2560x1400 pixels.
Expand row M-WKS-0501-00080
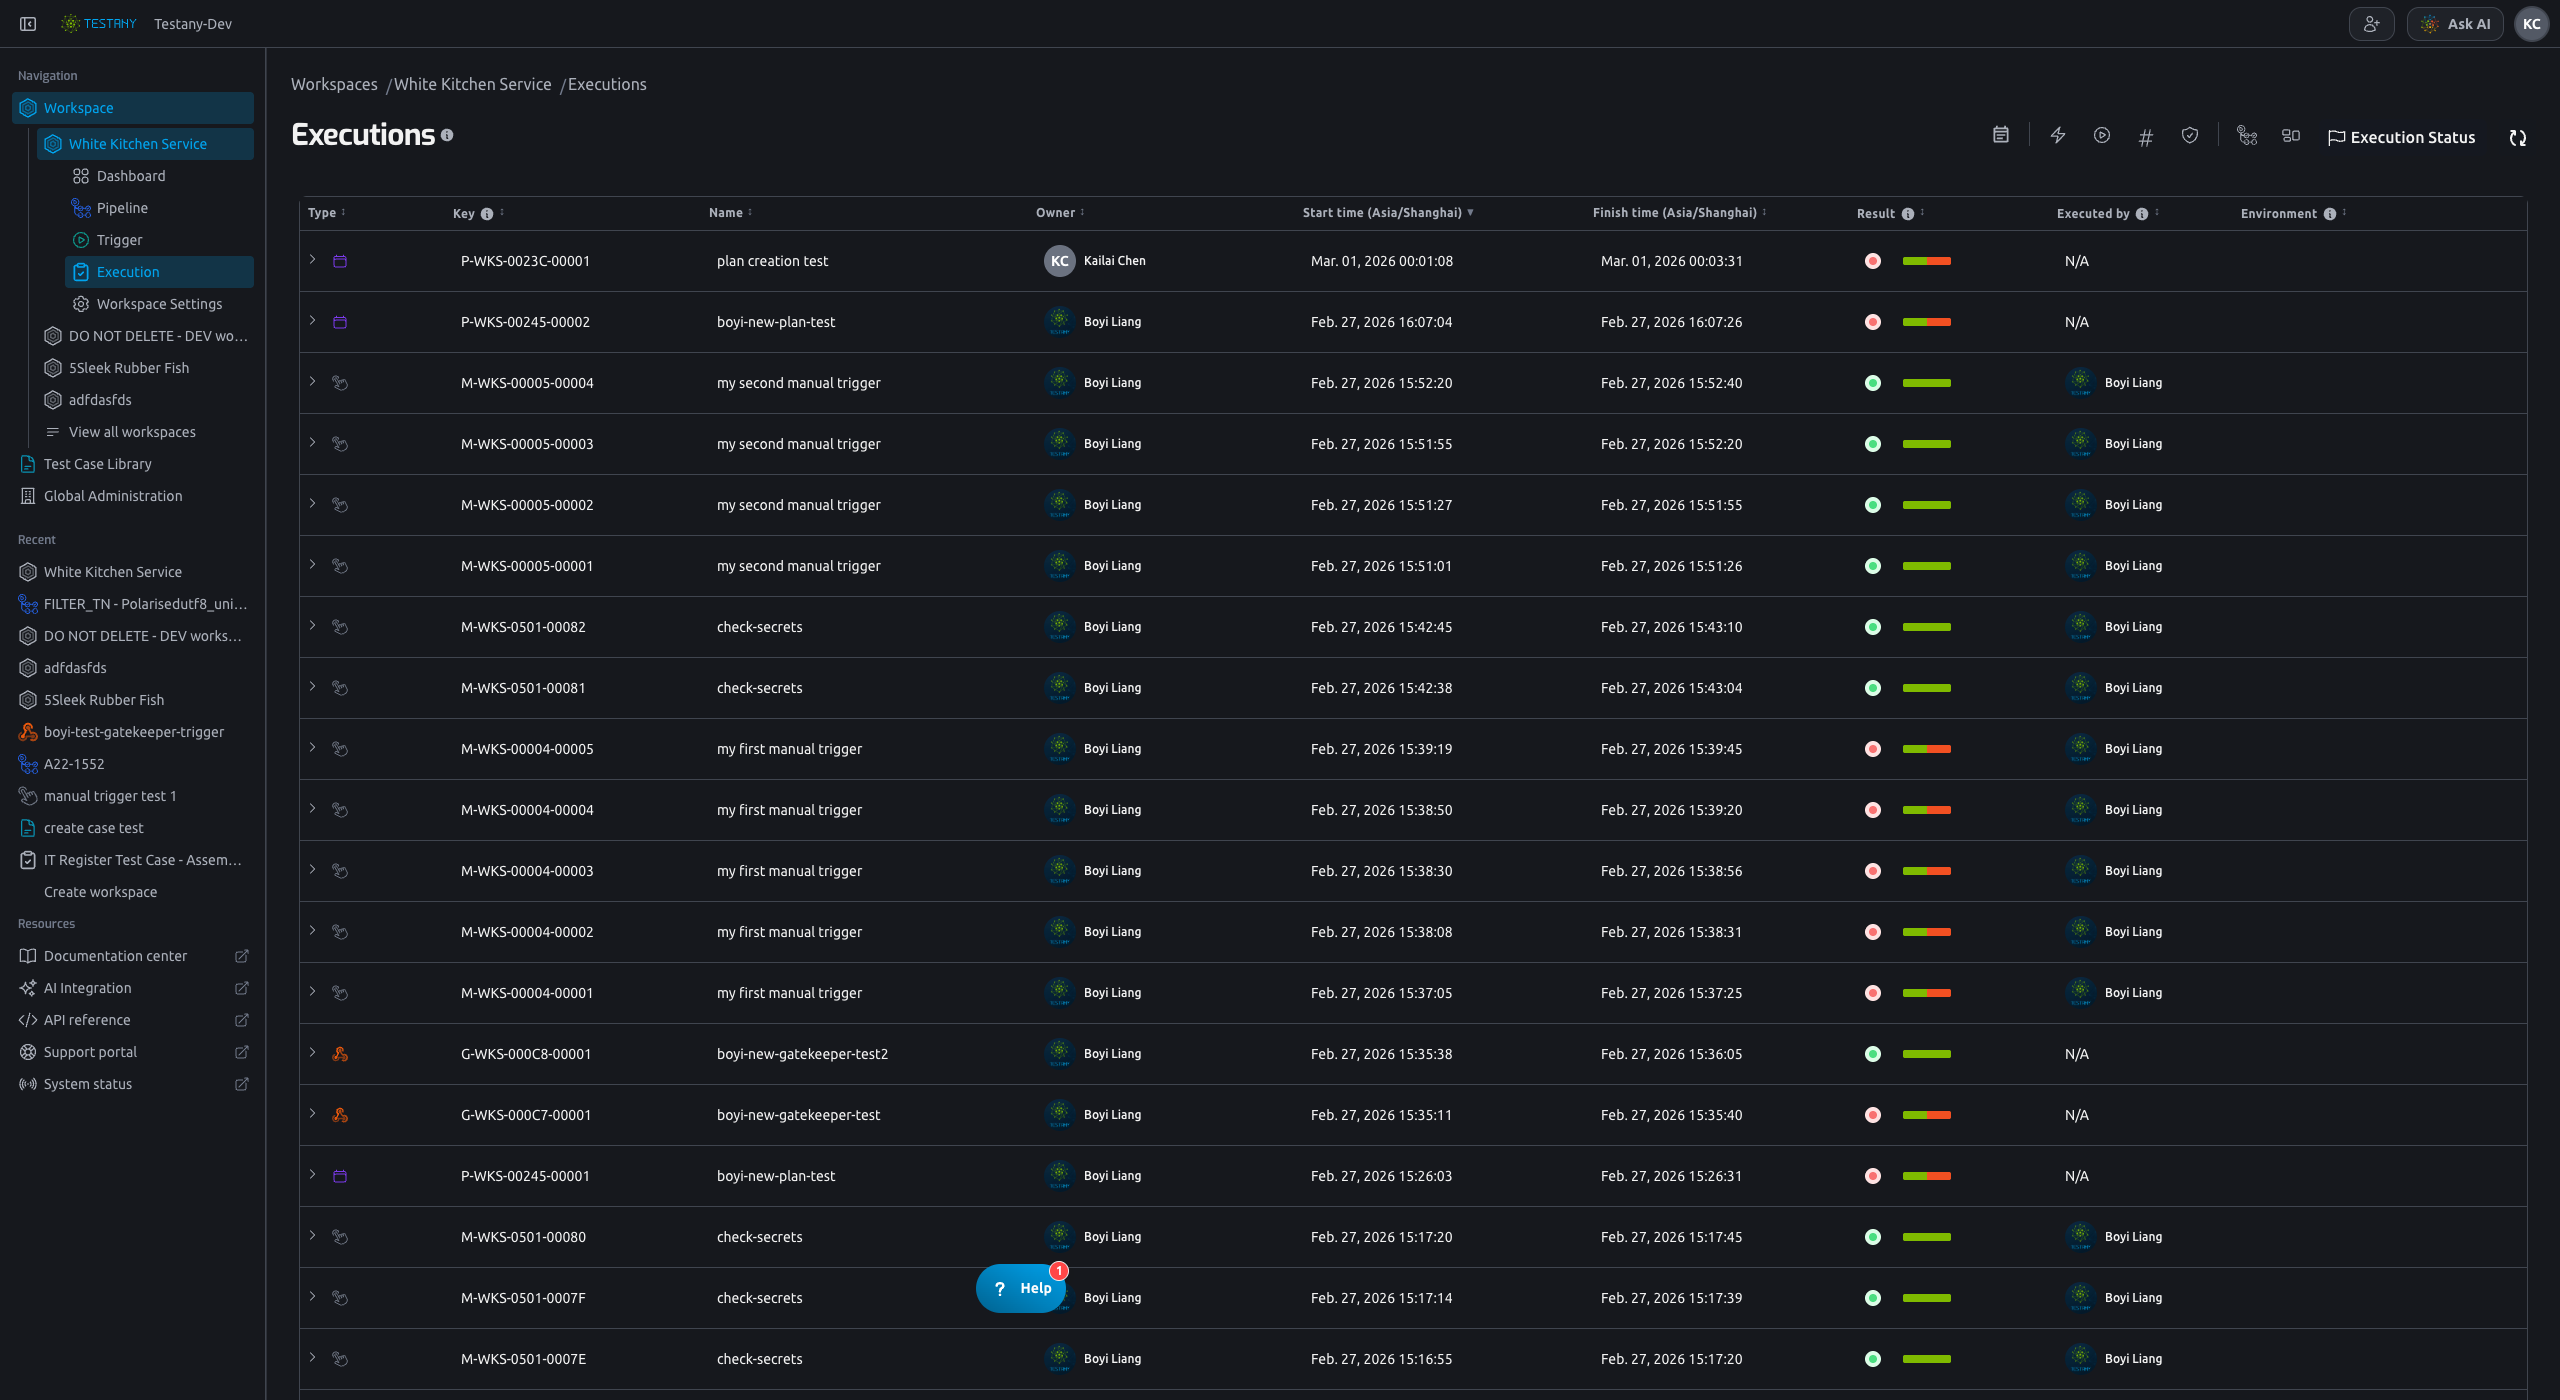tap(312, 1236)
